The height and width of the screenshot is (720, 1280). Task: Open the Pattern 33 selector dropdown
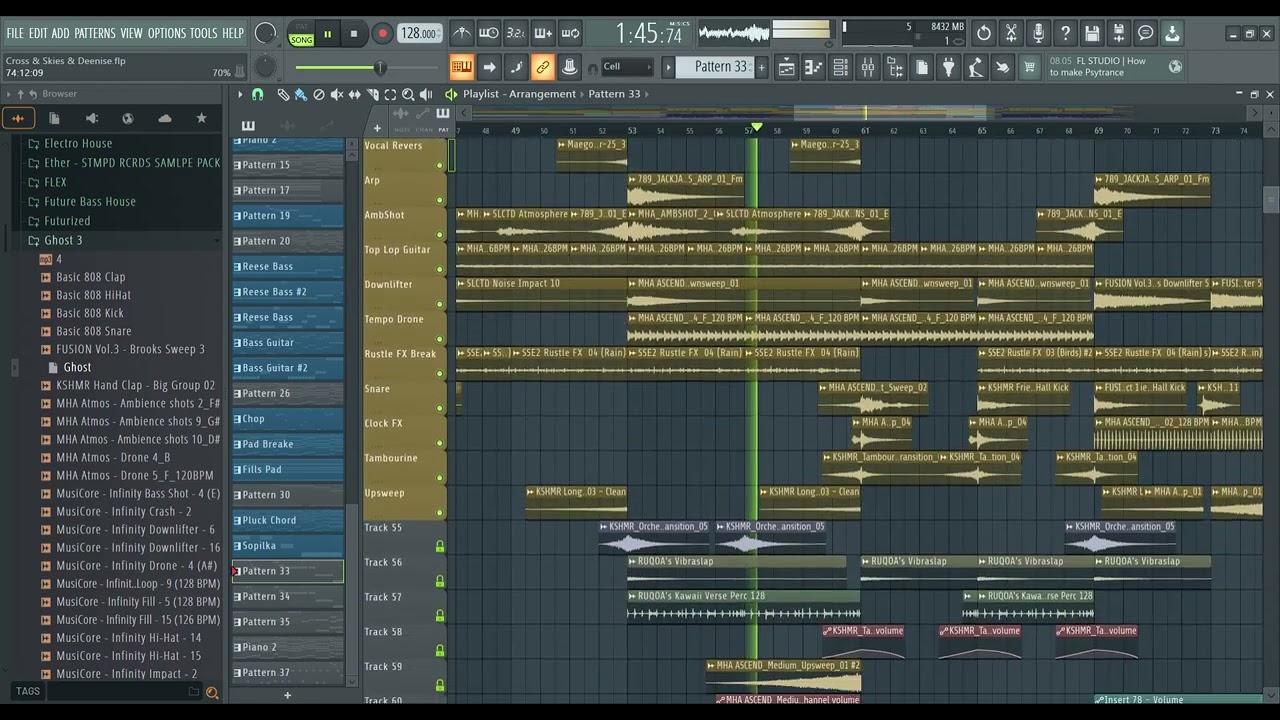click(715, 67)
